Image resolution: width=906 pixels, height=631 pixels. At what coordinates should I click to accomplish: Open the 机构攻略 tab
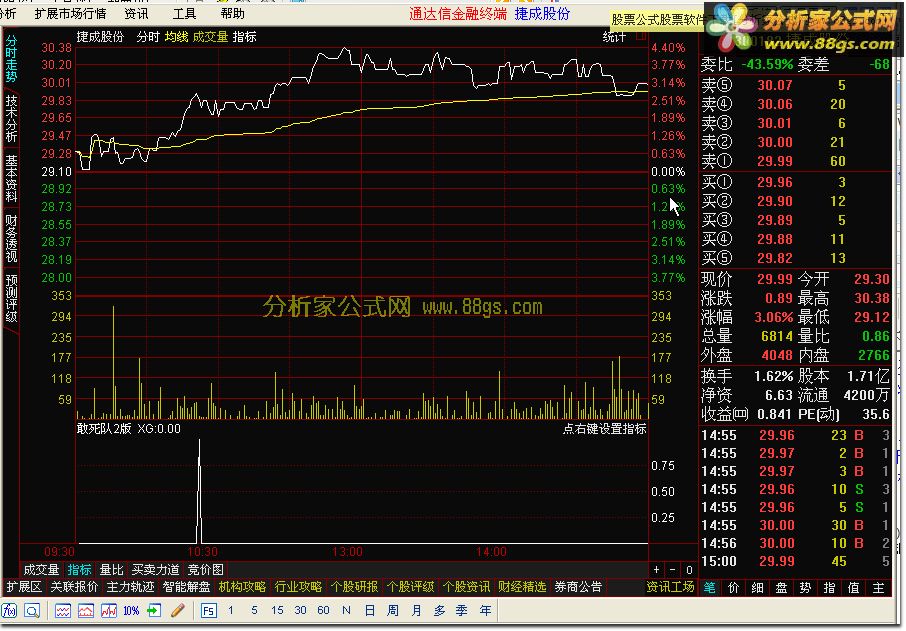[x=242, y=587]
